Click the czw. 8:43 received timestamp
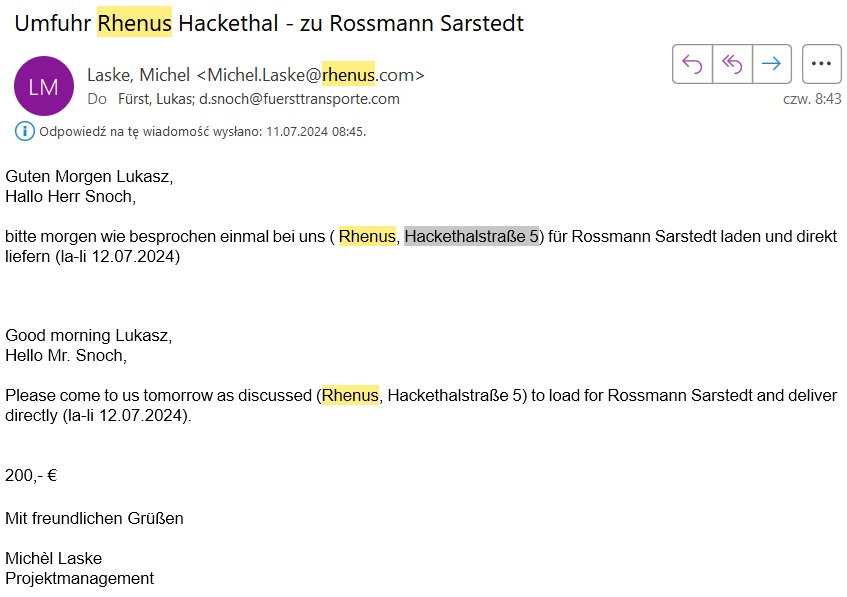Viewport: 847px width, 597px height. pos(812,99)
